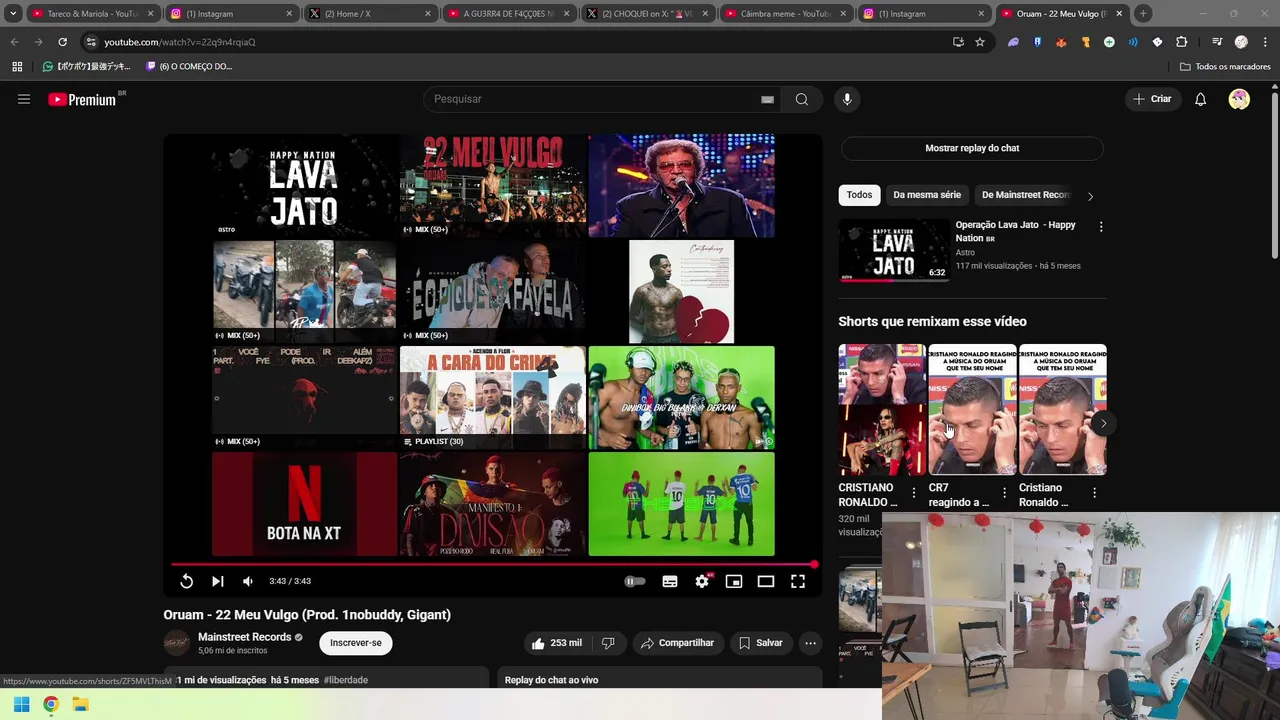The height and width of the screenshot is (720, 1280).
Task: Replay the finished video
Action: pos(186,581)
